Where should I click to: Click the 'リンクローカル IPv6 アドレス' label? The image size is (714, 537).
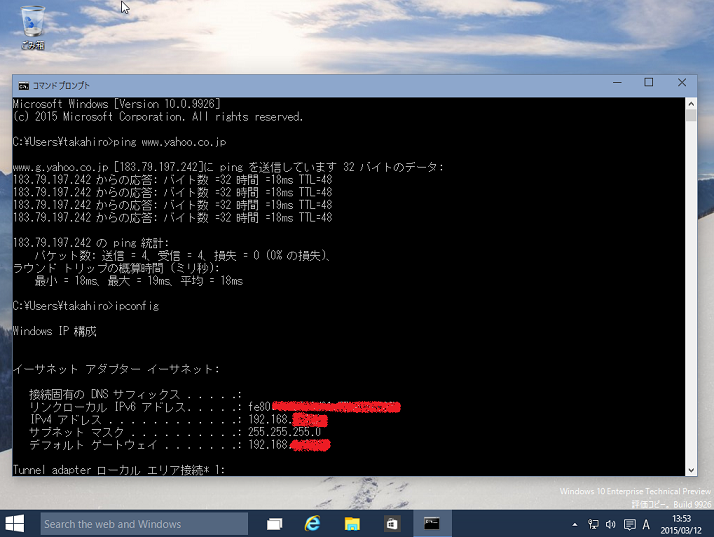pos(107,407)
